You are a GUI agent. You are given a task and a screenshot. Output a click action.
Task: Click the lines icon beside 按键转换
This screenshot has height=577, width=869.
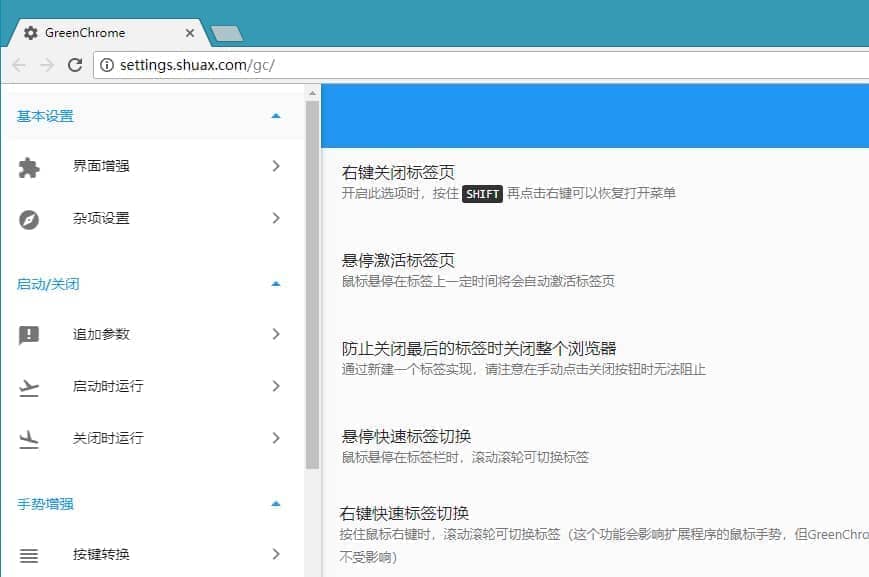(x=29, y=555)
